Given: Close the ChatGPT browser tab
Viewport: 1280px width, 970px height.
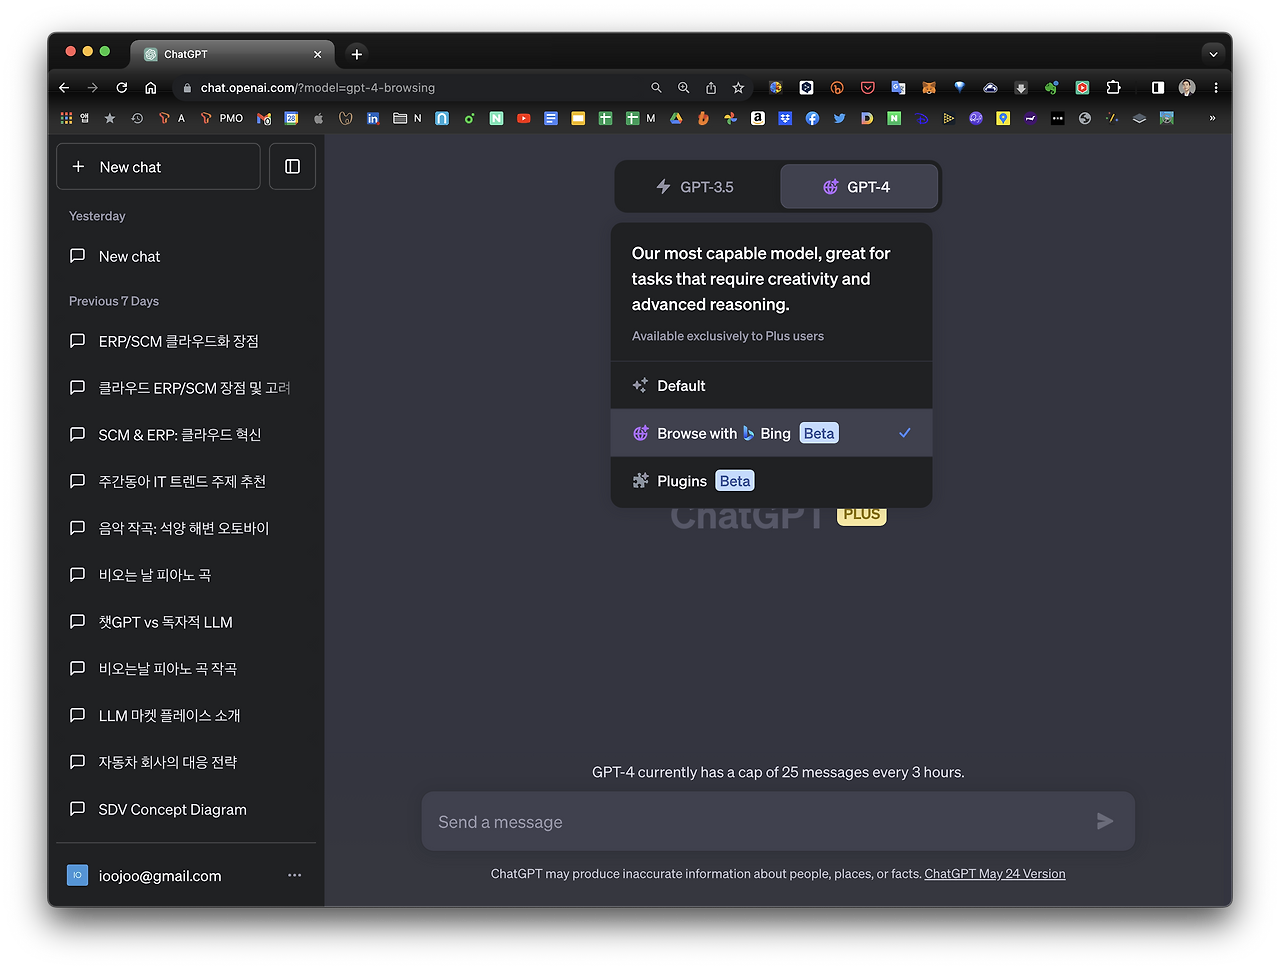Looking at the screenshot, I should click(317, 54).
